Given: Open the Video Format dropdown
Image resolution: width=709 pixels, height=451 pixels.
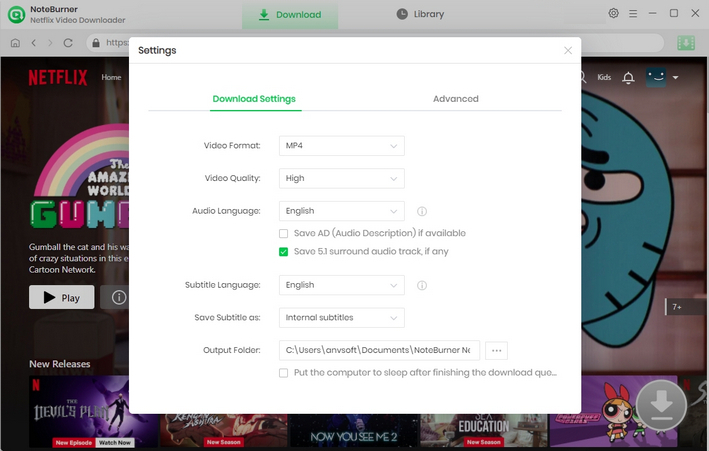Looking at the screenshot, I should [x=342, y=146].
